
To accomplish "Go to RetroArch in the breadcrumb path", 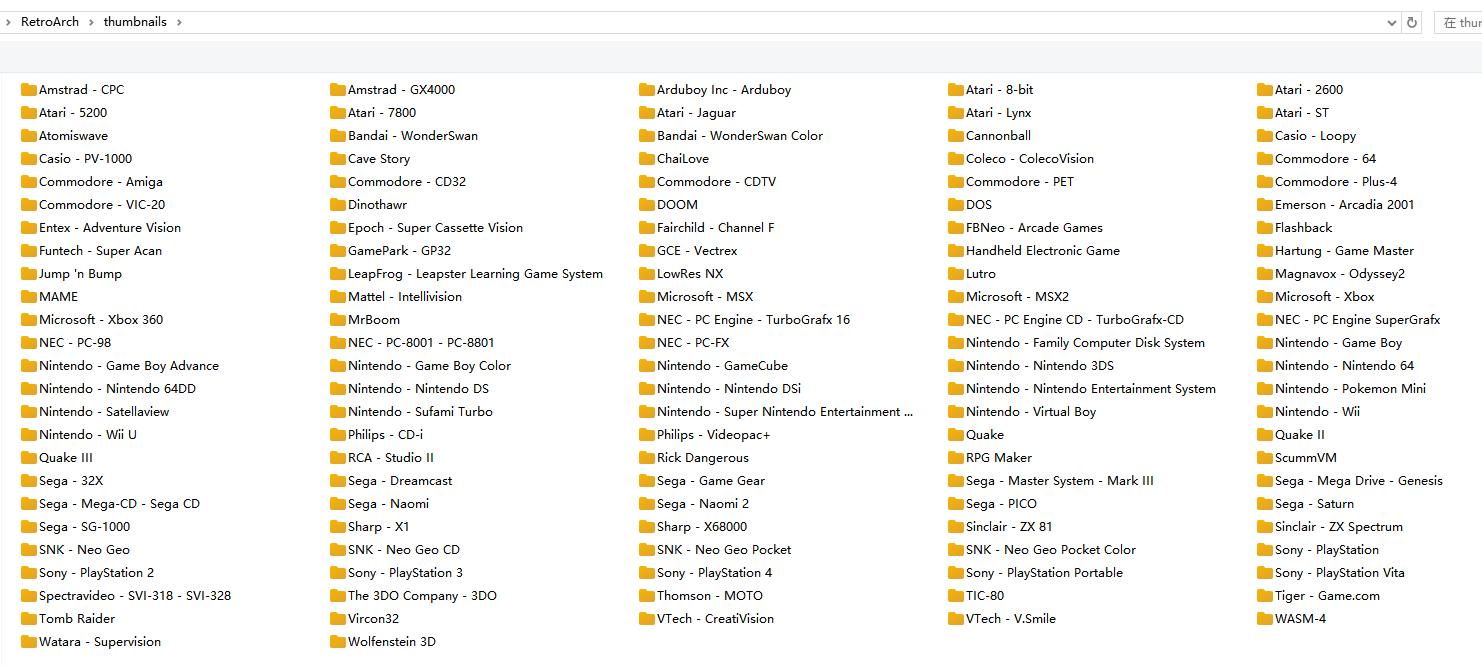I will pyautogui.click(x=50, y=22).
